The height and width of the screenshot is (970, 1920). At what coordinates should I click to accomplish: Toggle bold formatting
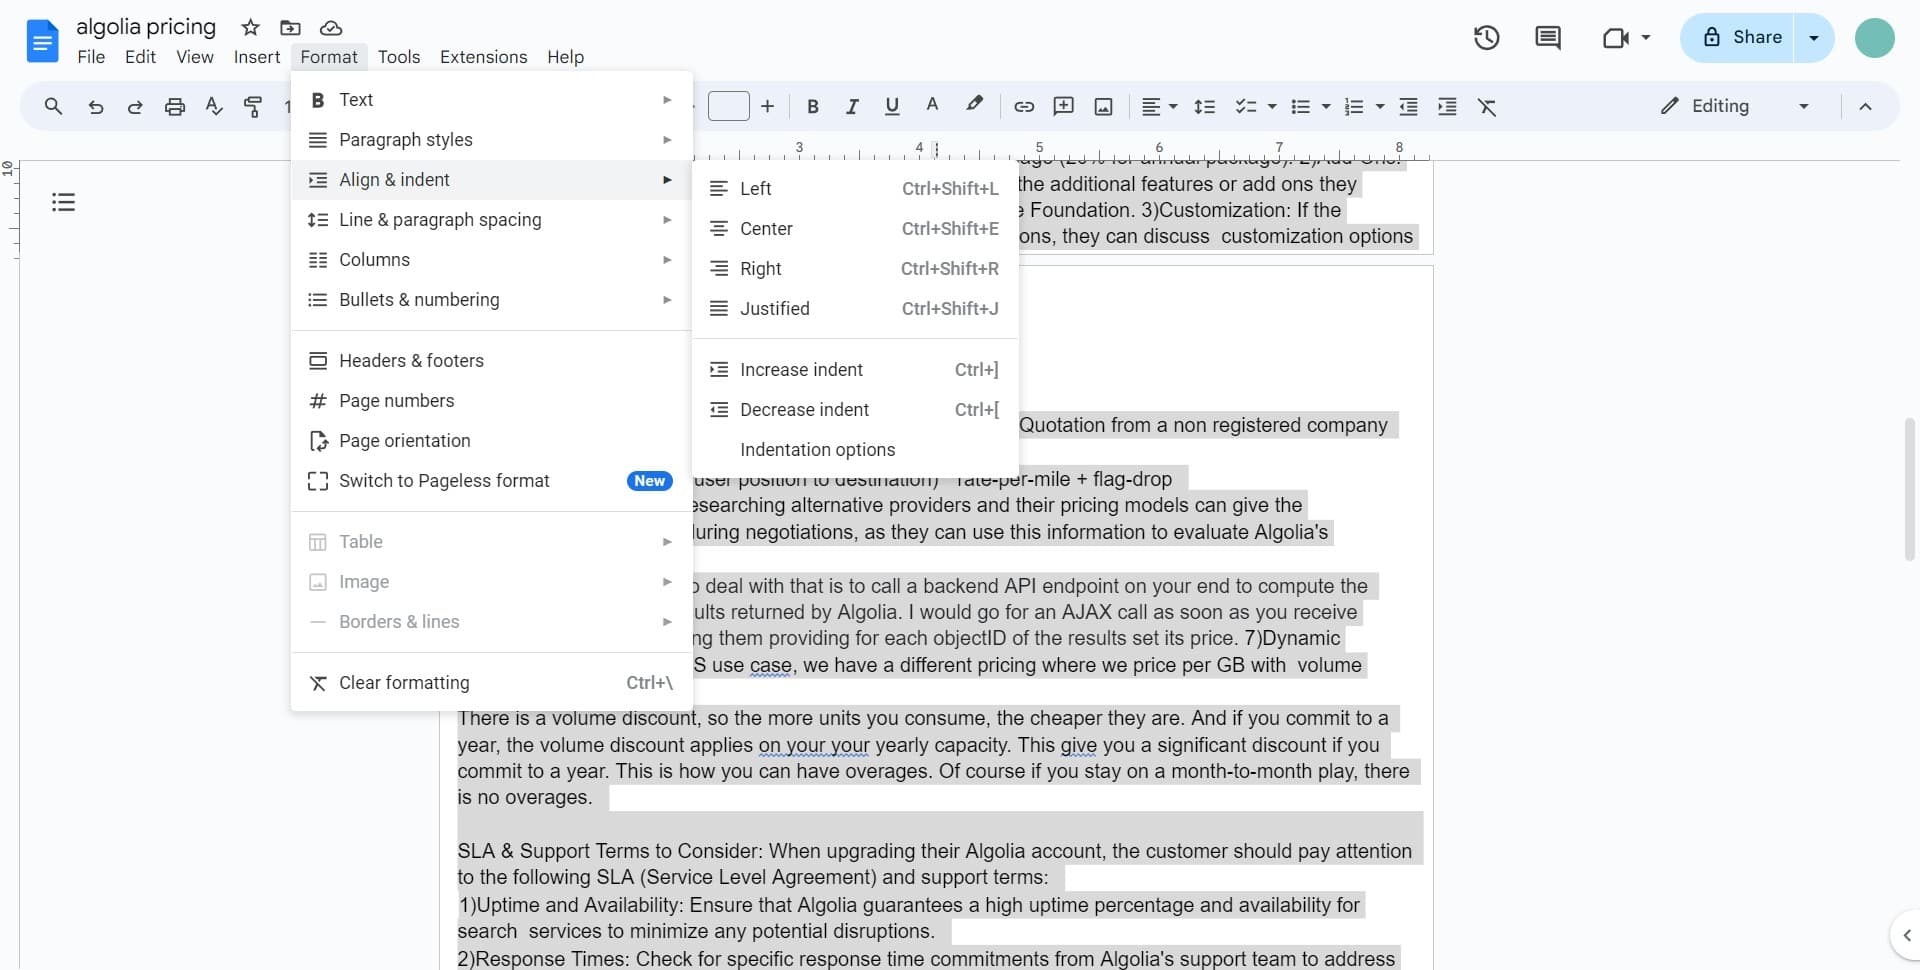click(811, 106)
